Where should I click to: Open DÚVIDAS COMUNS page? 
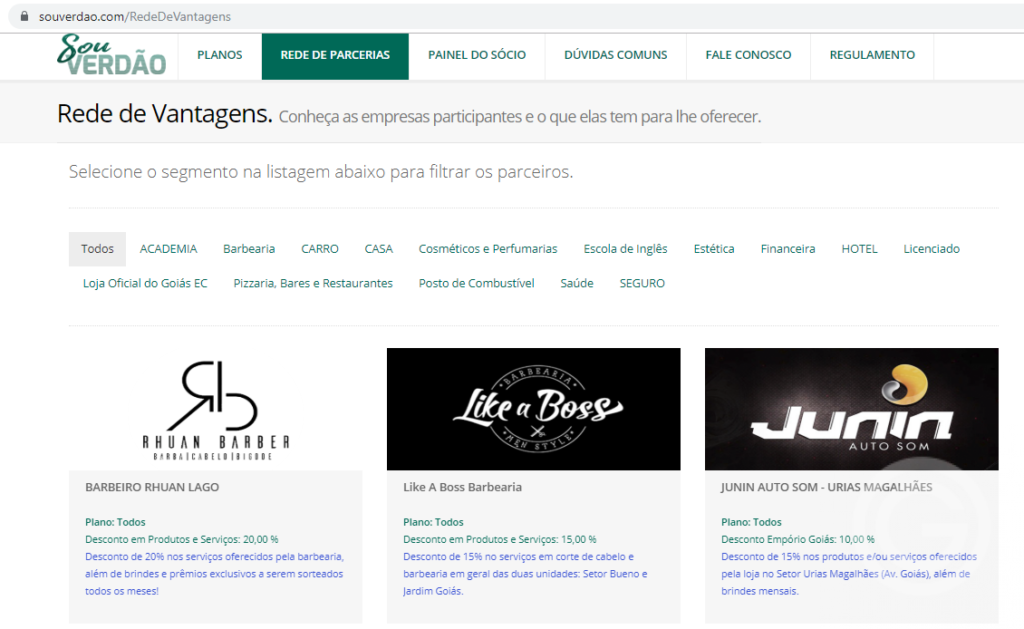[616, 56]
